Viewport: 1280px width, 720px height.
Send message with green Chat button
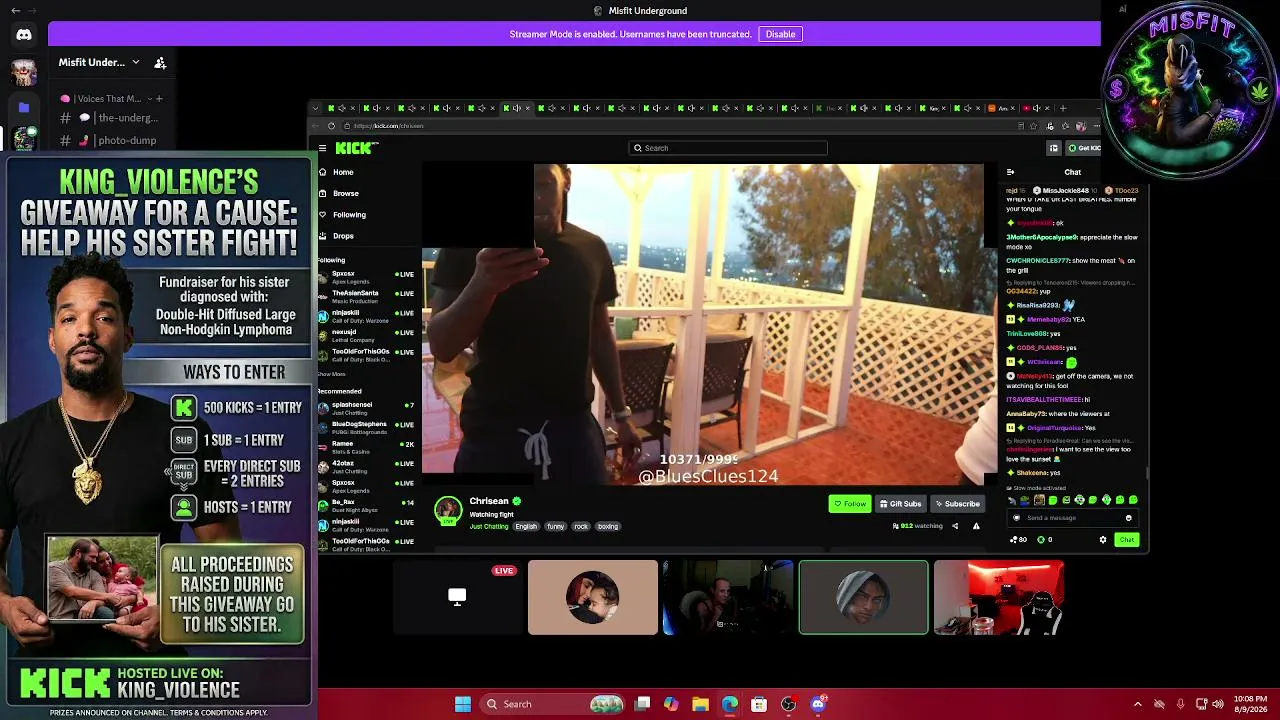(x=1127, y=540)
